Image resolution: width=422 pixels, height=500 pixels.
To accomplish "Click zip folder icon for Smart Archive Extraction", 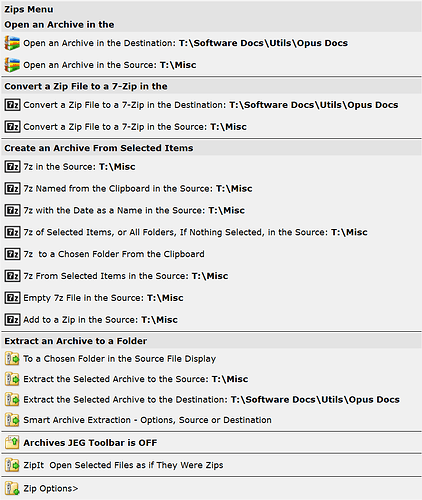I will [12, 420].
